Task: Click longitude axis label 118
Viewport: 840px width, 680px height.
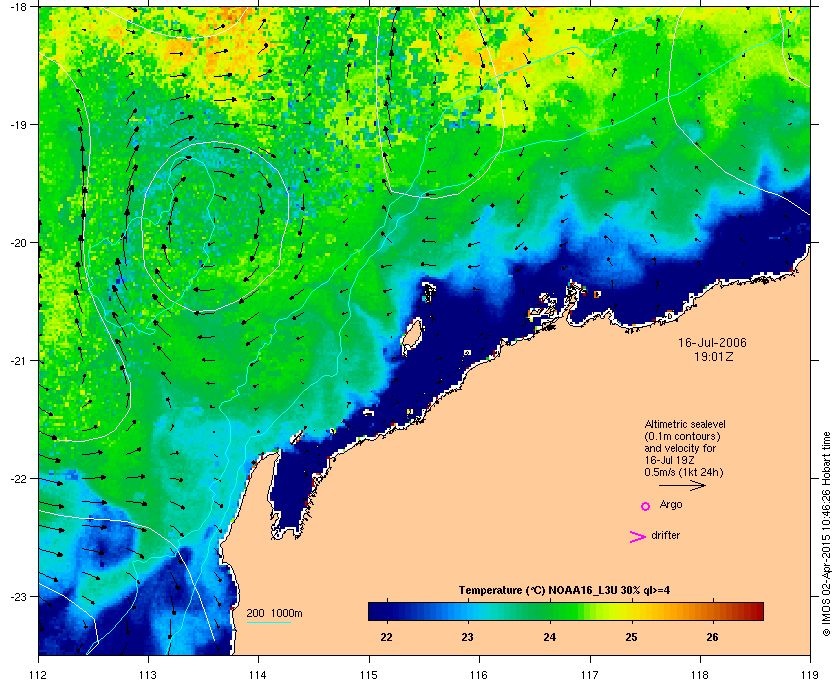Action: click(700, 675)
